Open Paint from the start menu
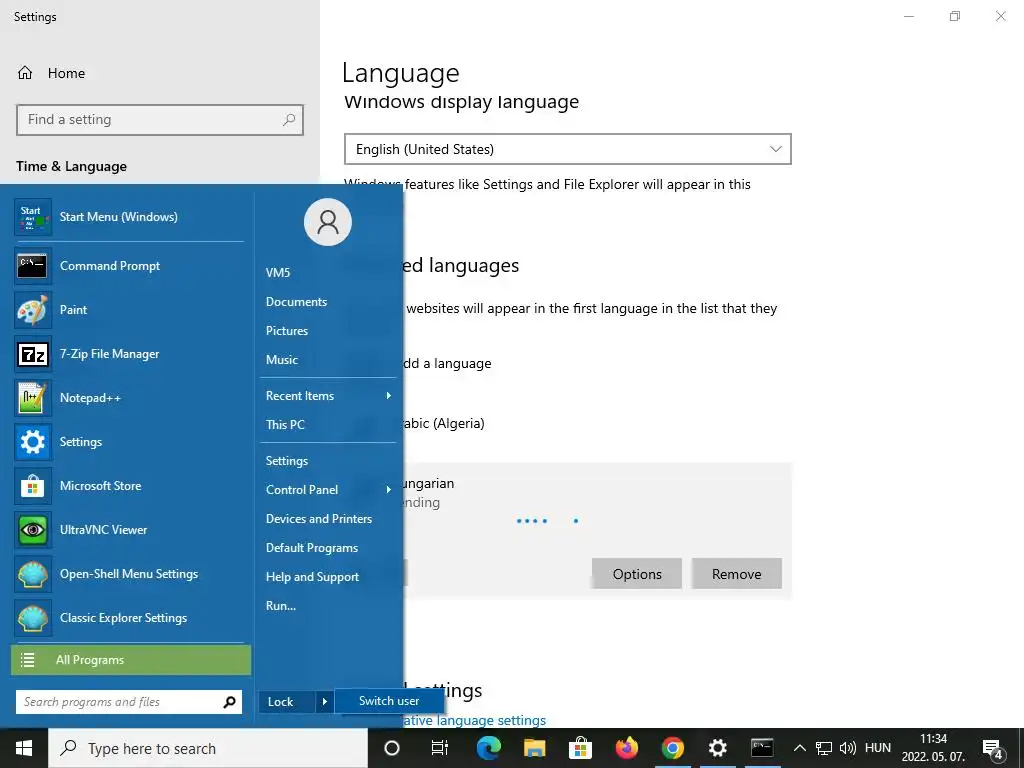The height and width of the screenshot is (768, 1024). [x=129, y=310]
